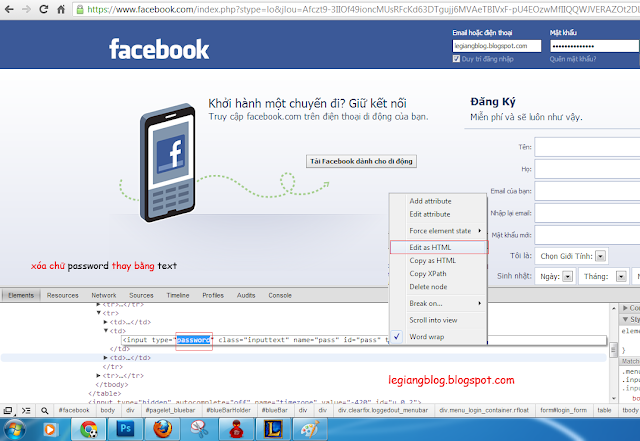Open the Windows Start orb
Image resolution: width=640 pixels, height=441 pixels.
coord(15,429)
